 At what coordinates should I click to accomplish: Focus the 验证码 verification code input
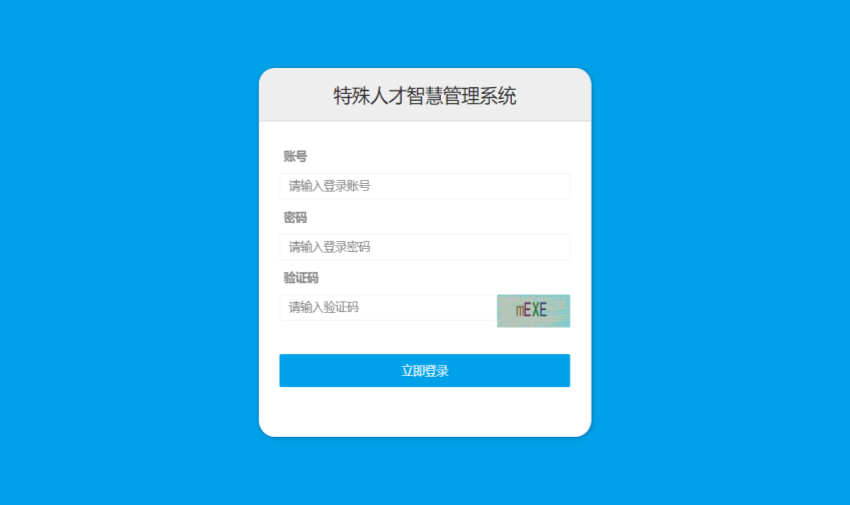(388, 307)
